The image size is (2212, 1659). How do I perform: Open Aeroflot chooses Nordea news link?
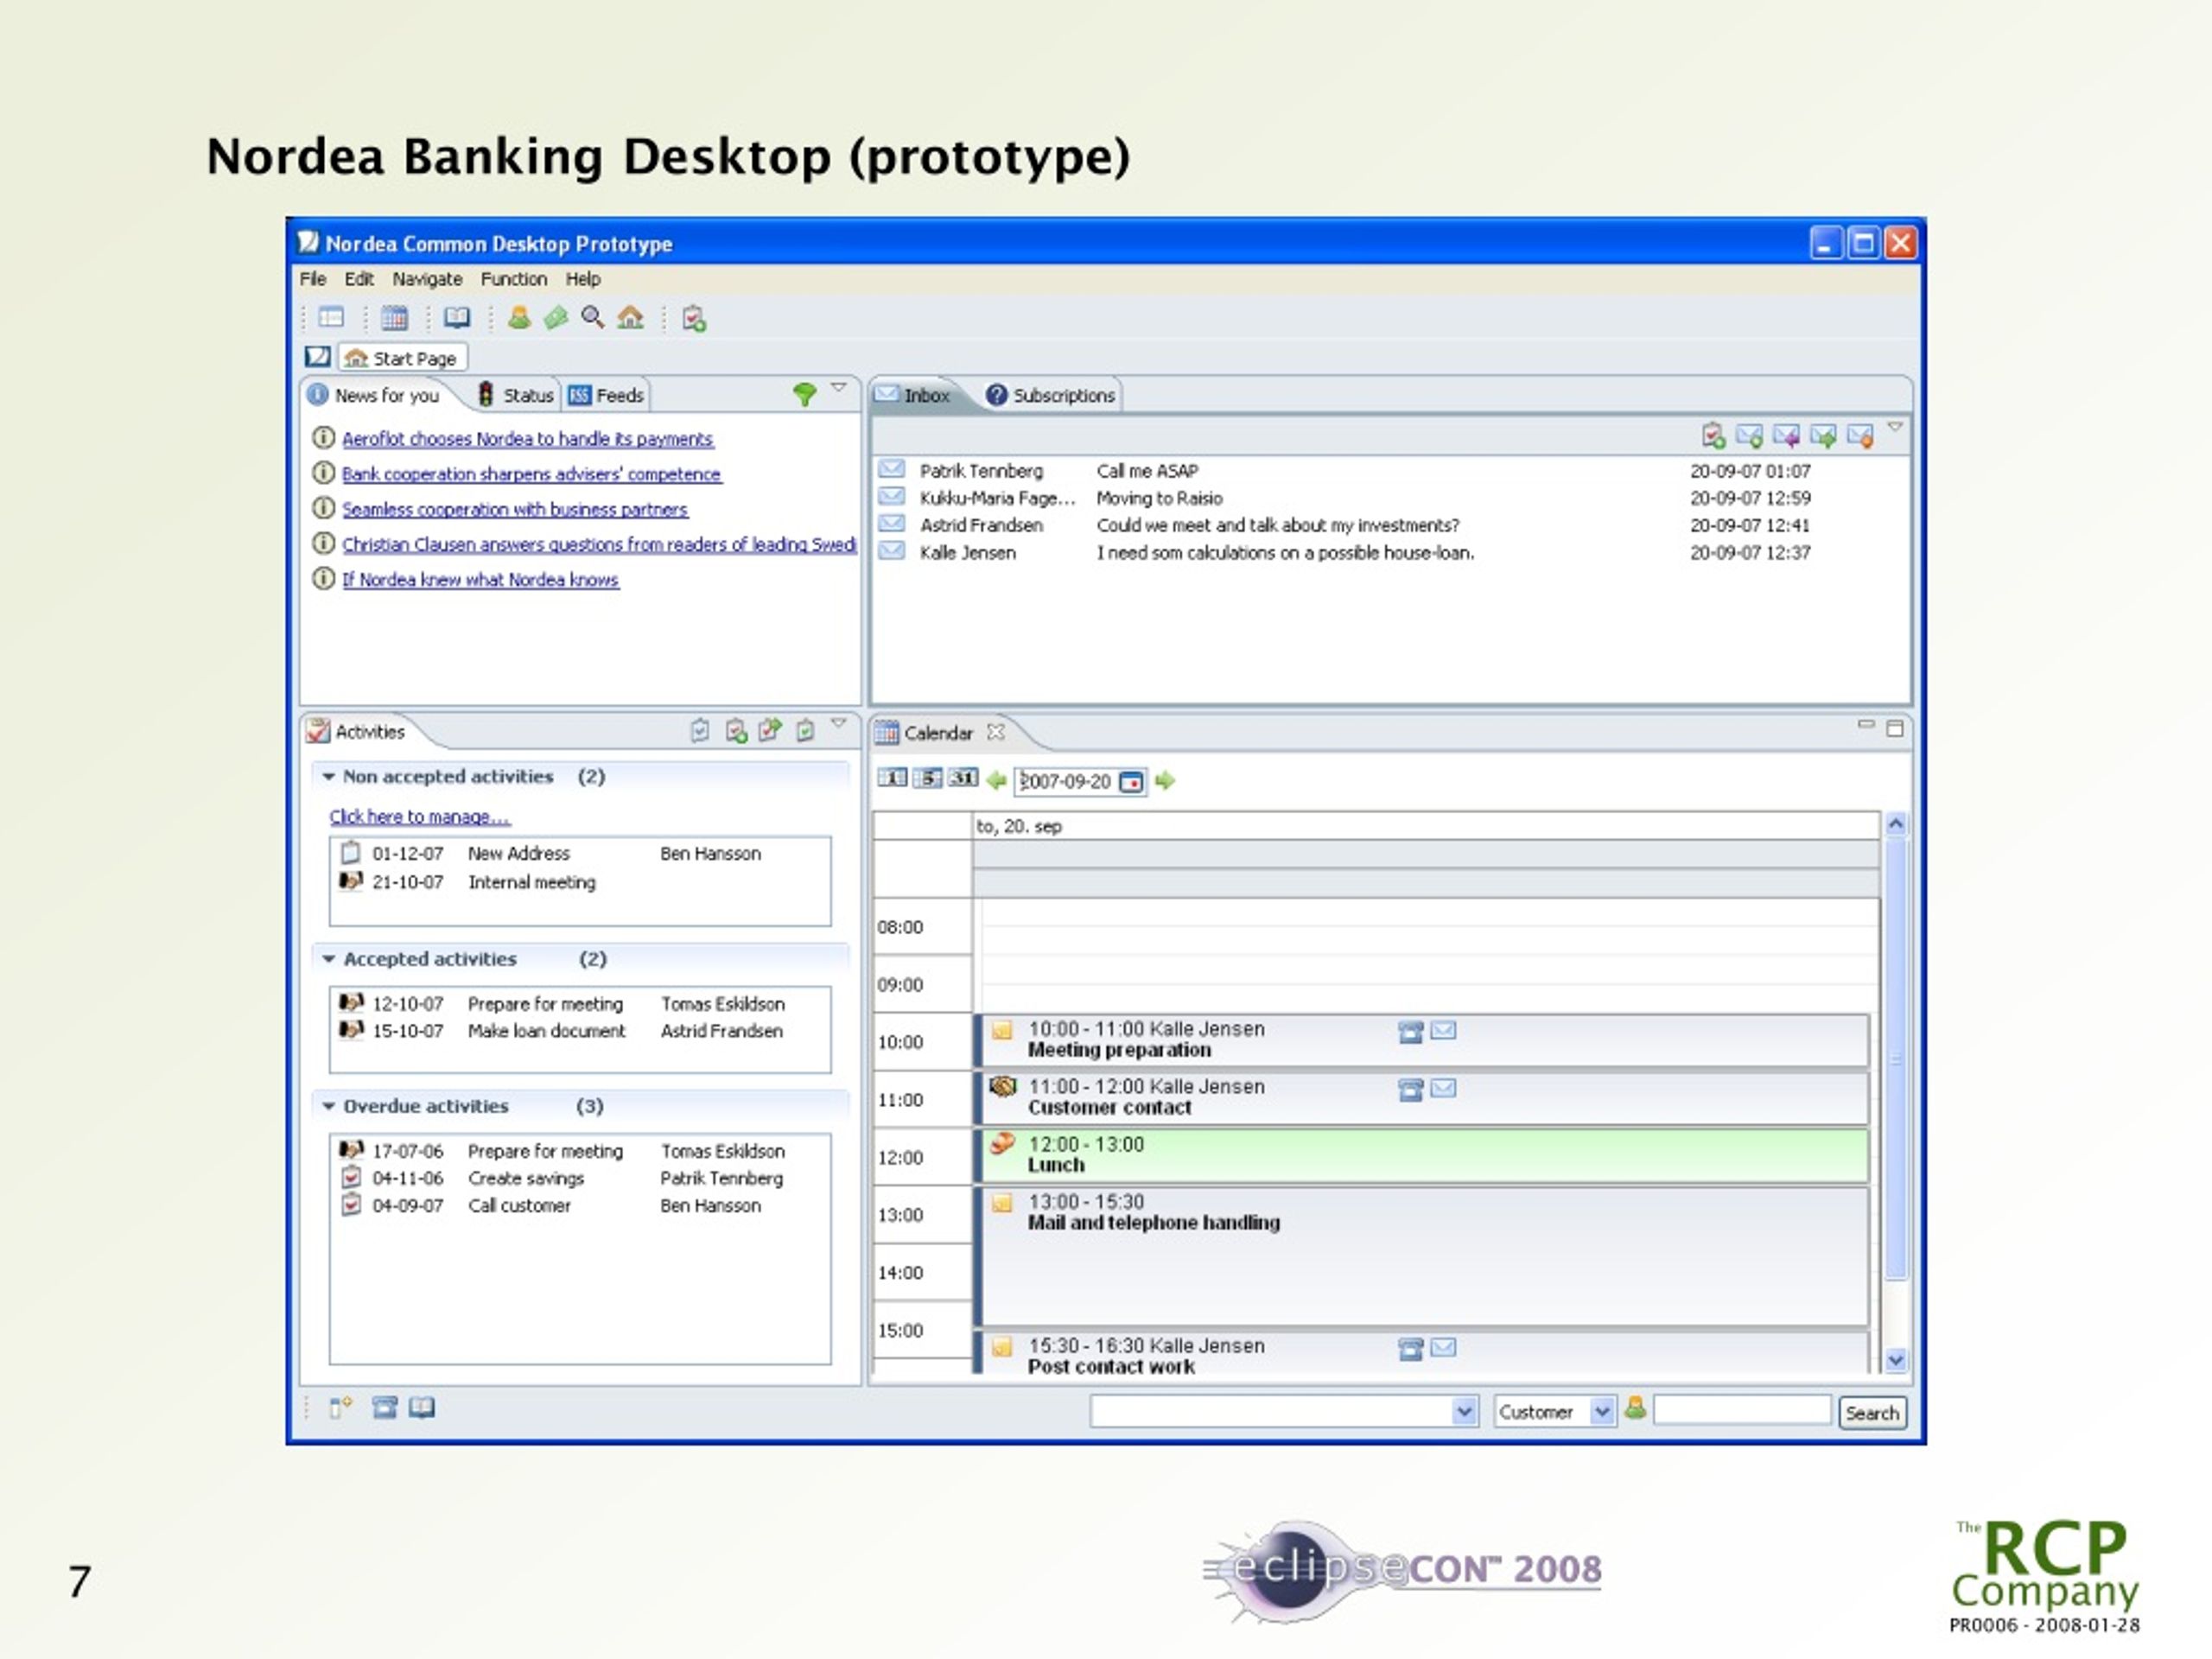pyautogui.click(x=527, y=439)
